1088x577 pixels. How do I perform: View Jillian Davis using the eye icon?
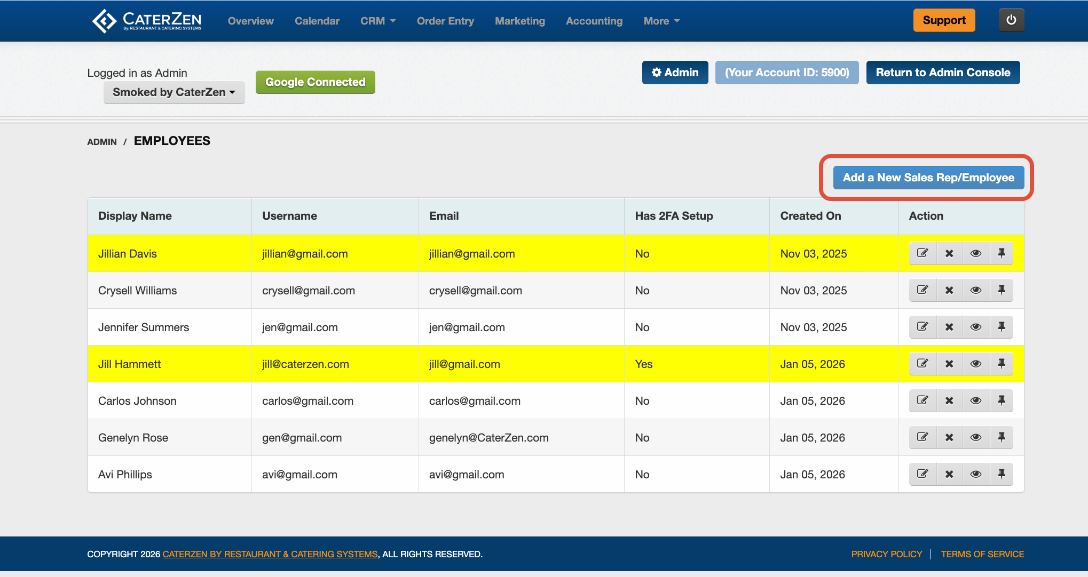tap(976, 253)
